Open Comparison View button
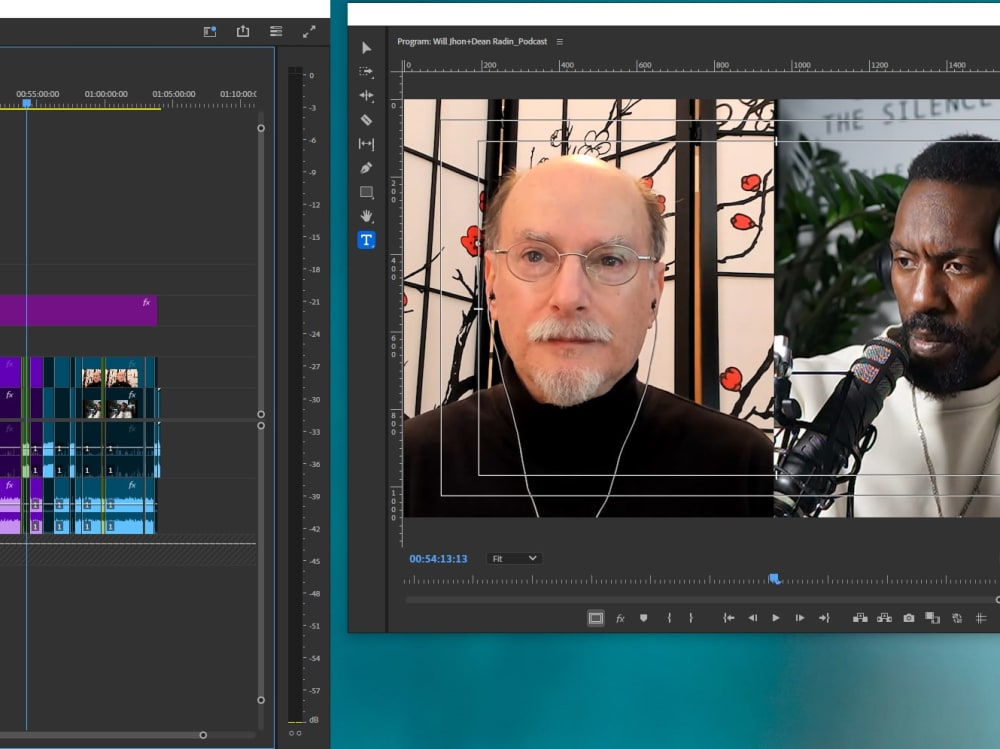The width and height of the screenshot is (1000, 749). [x=932, y=618]
